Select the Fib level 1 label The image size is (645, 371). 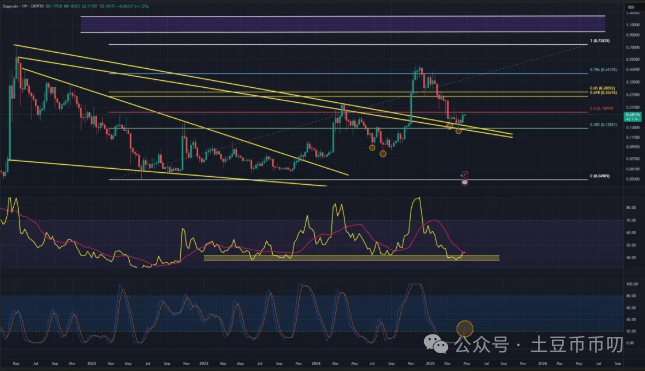600,41
